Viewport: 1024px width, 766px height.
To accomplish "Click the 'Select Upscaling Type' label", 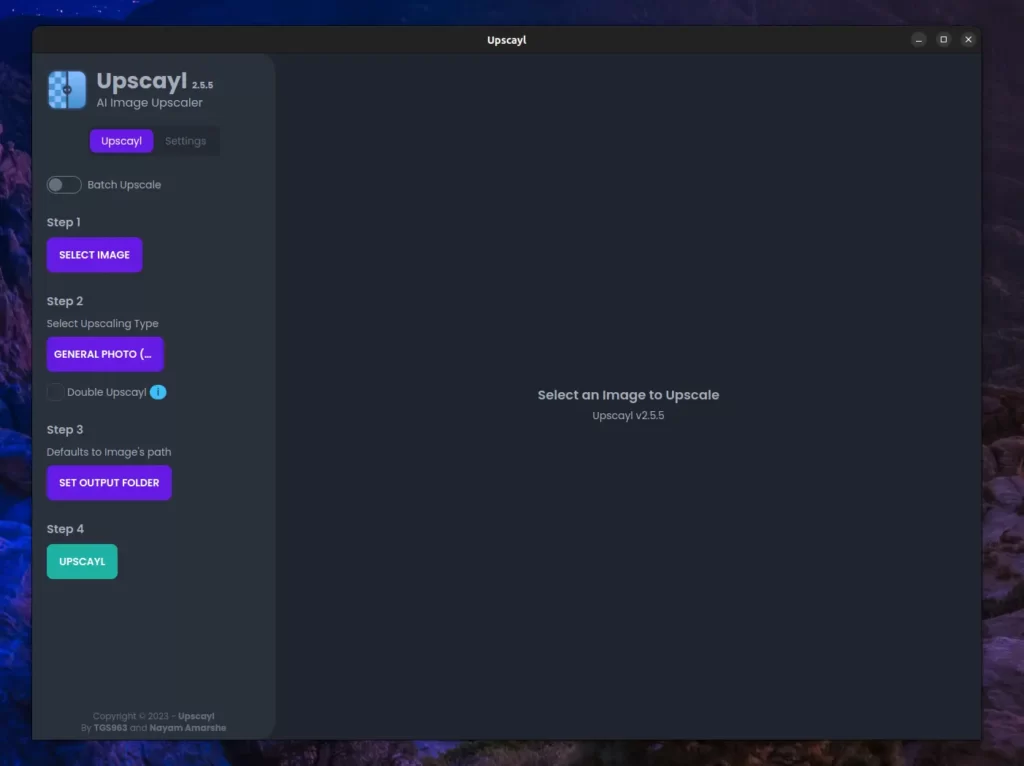I will coord(103,323).
